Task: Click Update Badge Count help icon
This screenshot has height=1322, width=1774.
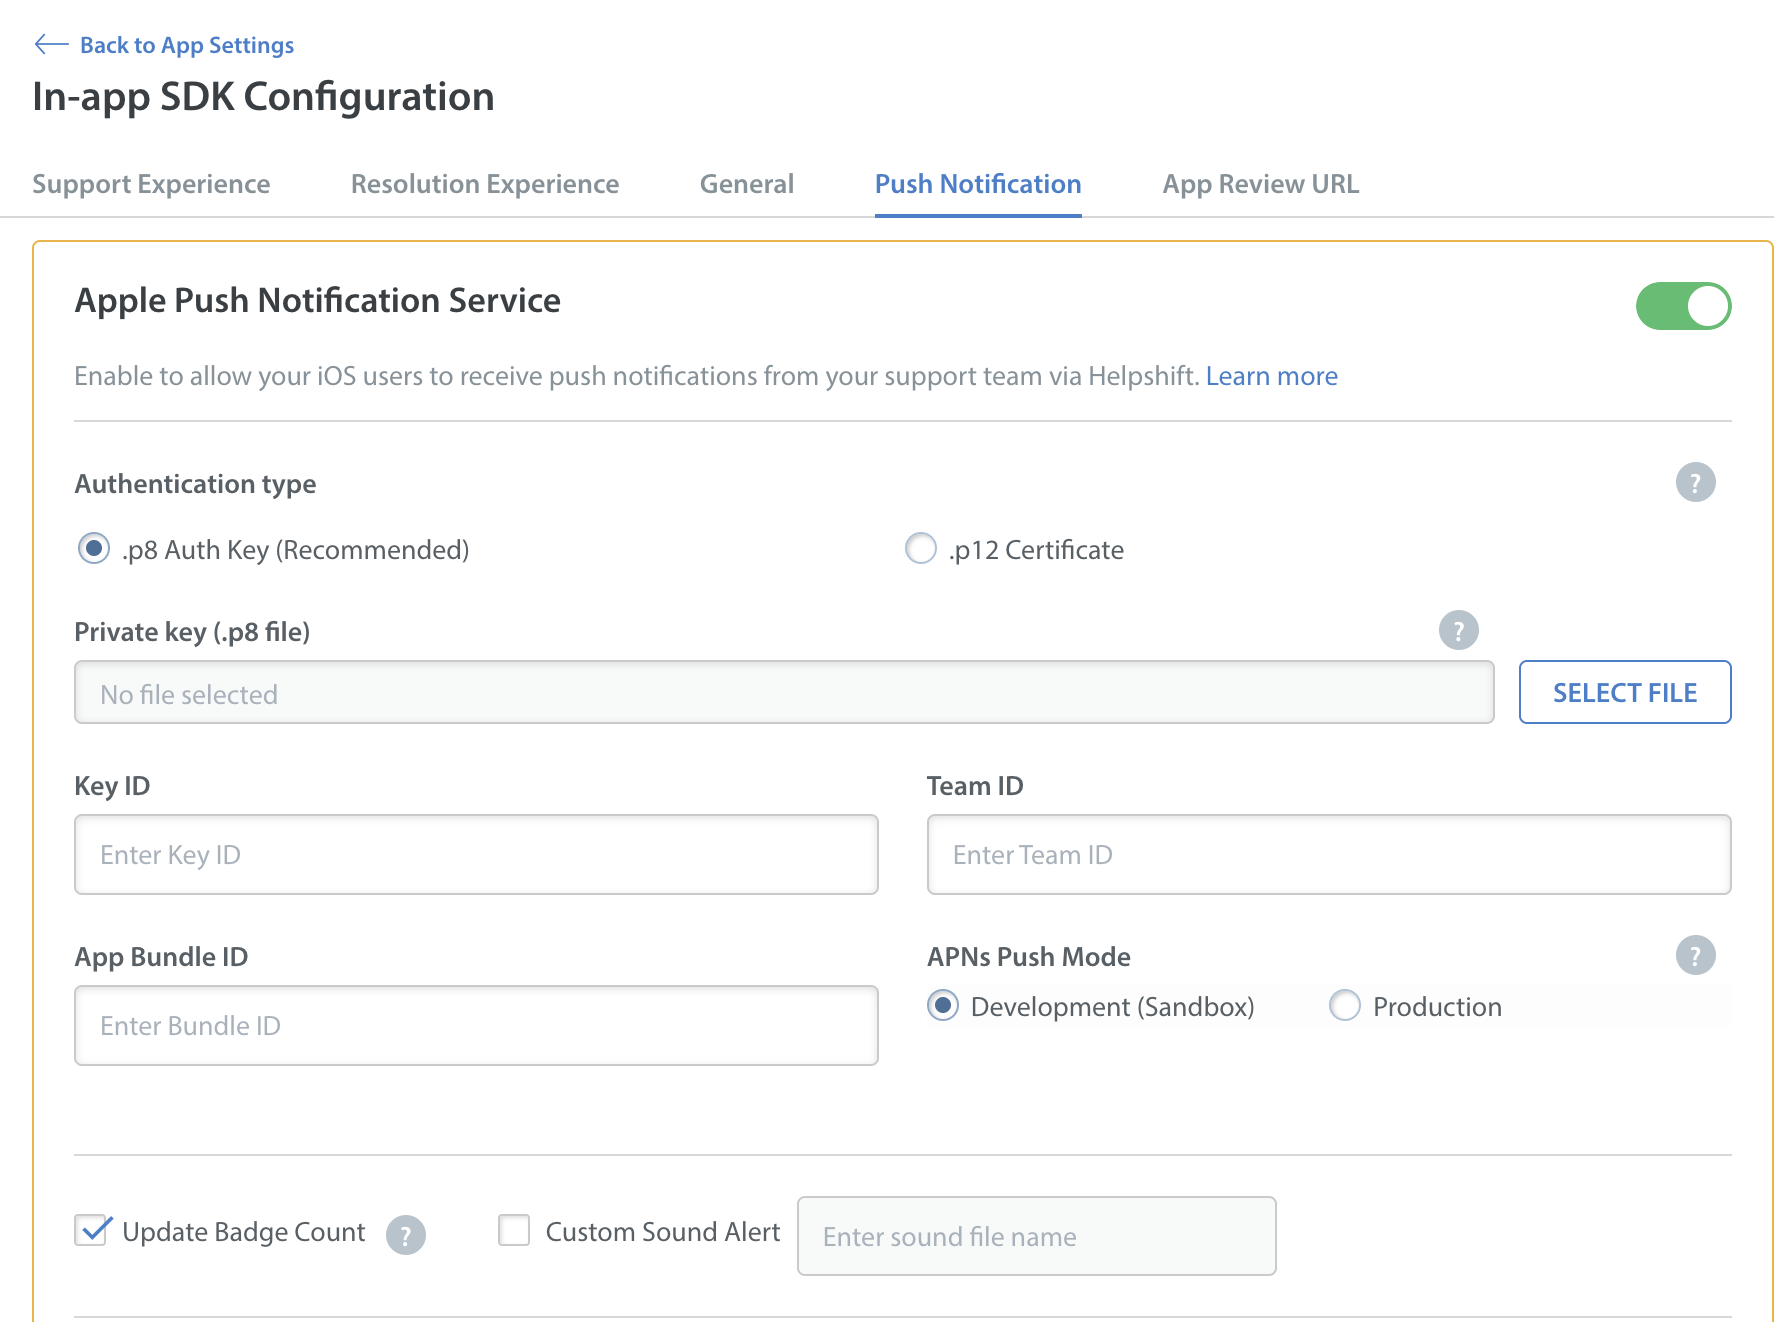Action: click(406, 1236)
